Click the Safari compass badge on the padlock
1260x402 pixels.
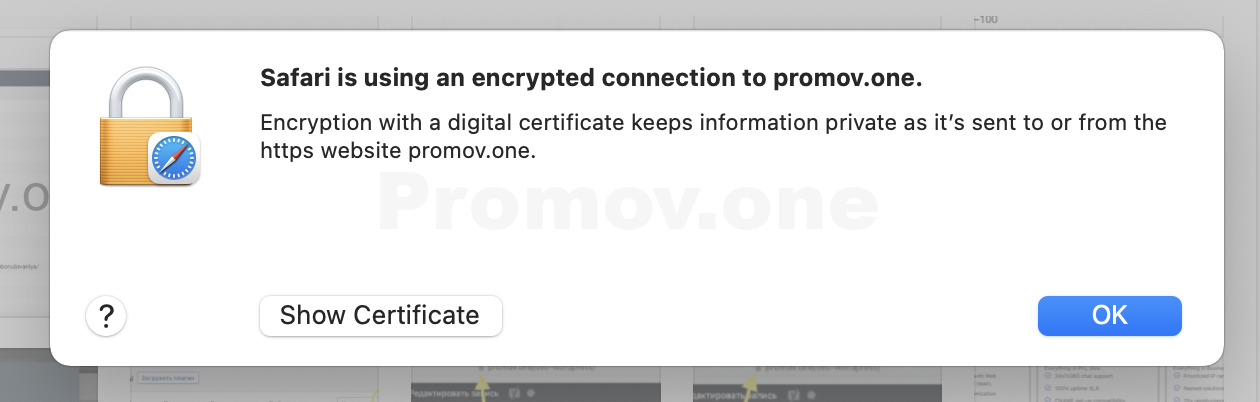(x=174, y=160)
